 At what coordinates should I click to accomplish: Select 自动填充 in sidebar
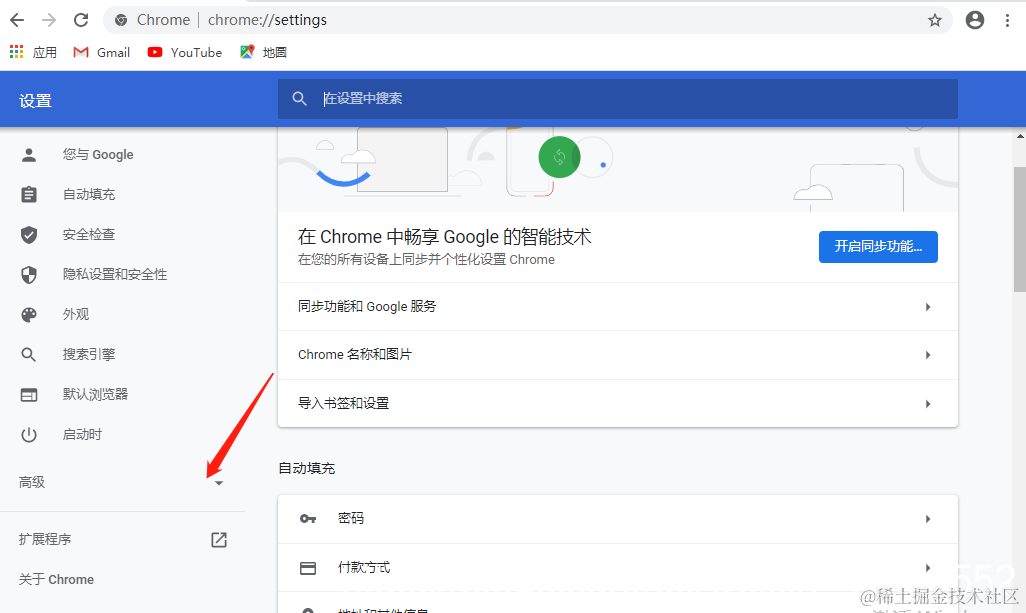(89, 194)
